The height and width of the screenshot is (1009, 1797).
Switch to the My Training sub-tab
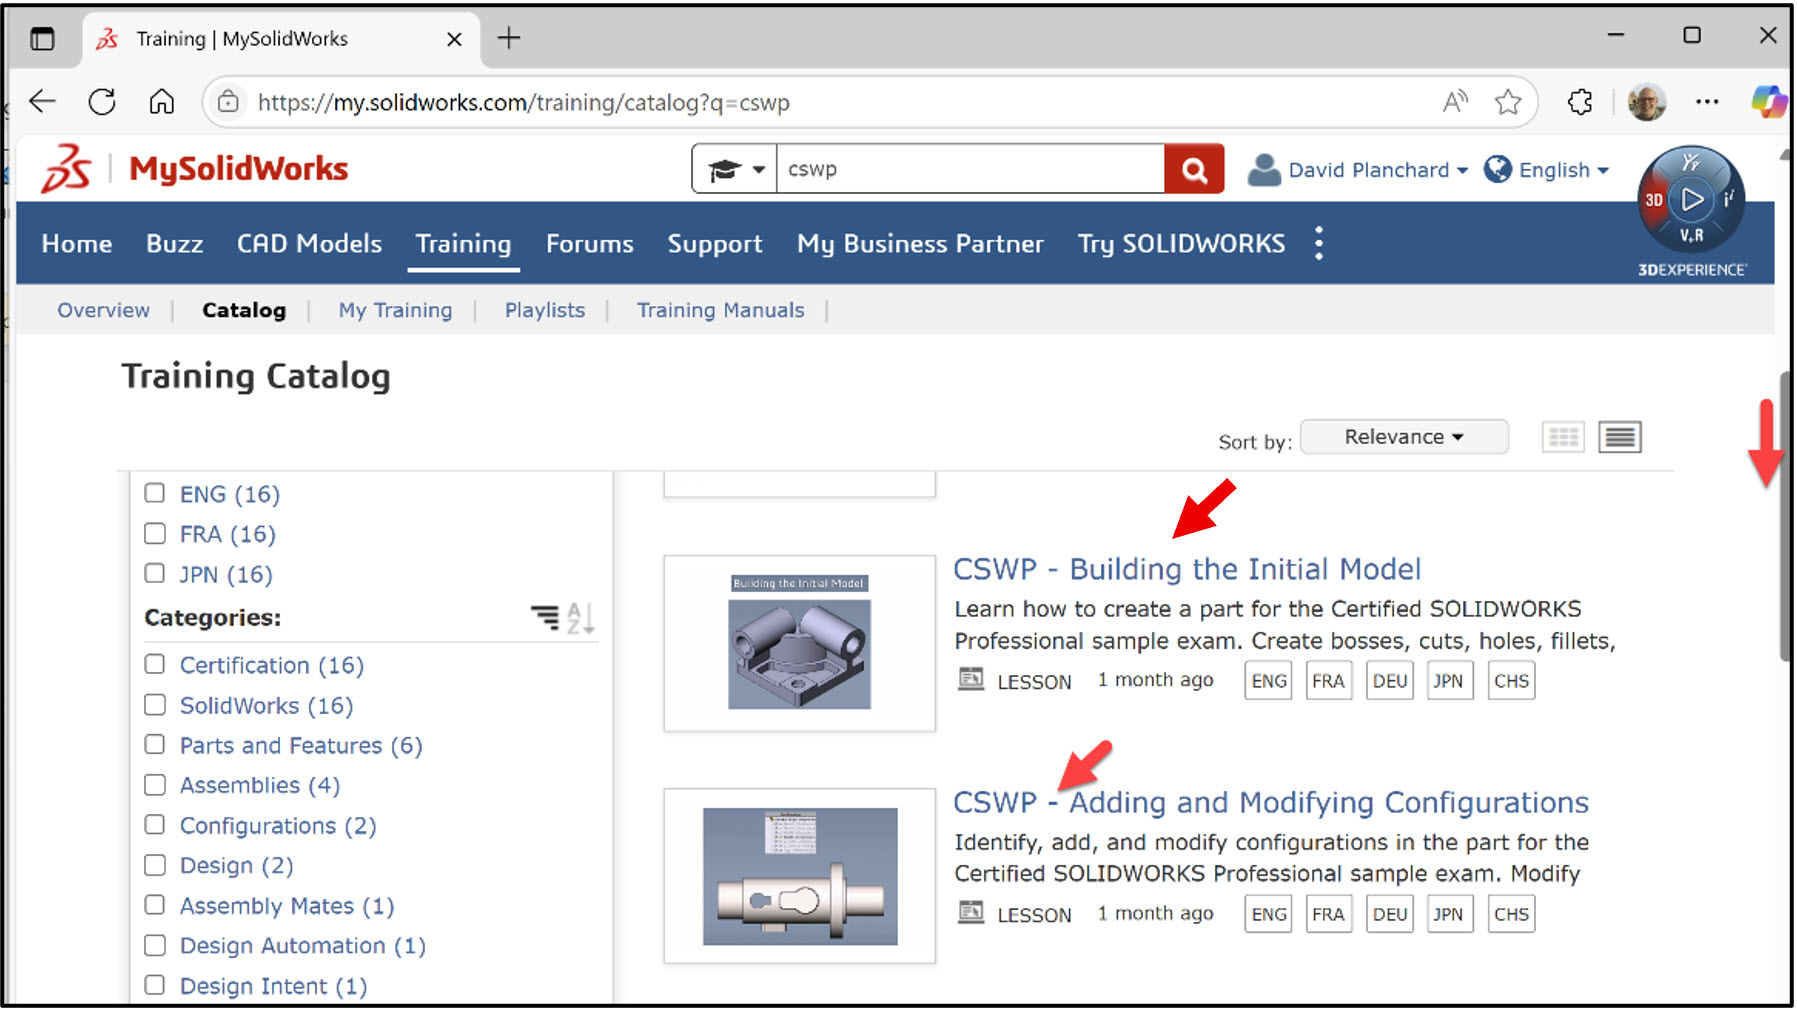click(395, 310)
